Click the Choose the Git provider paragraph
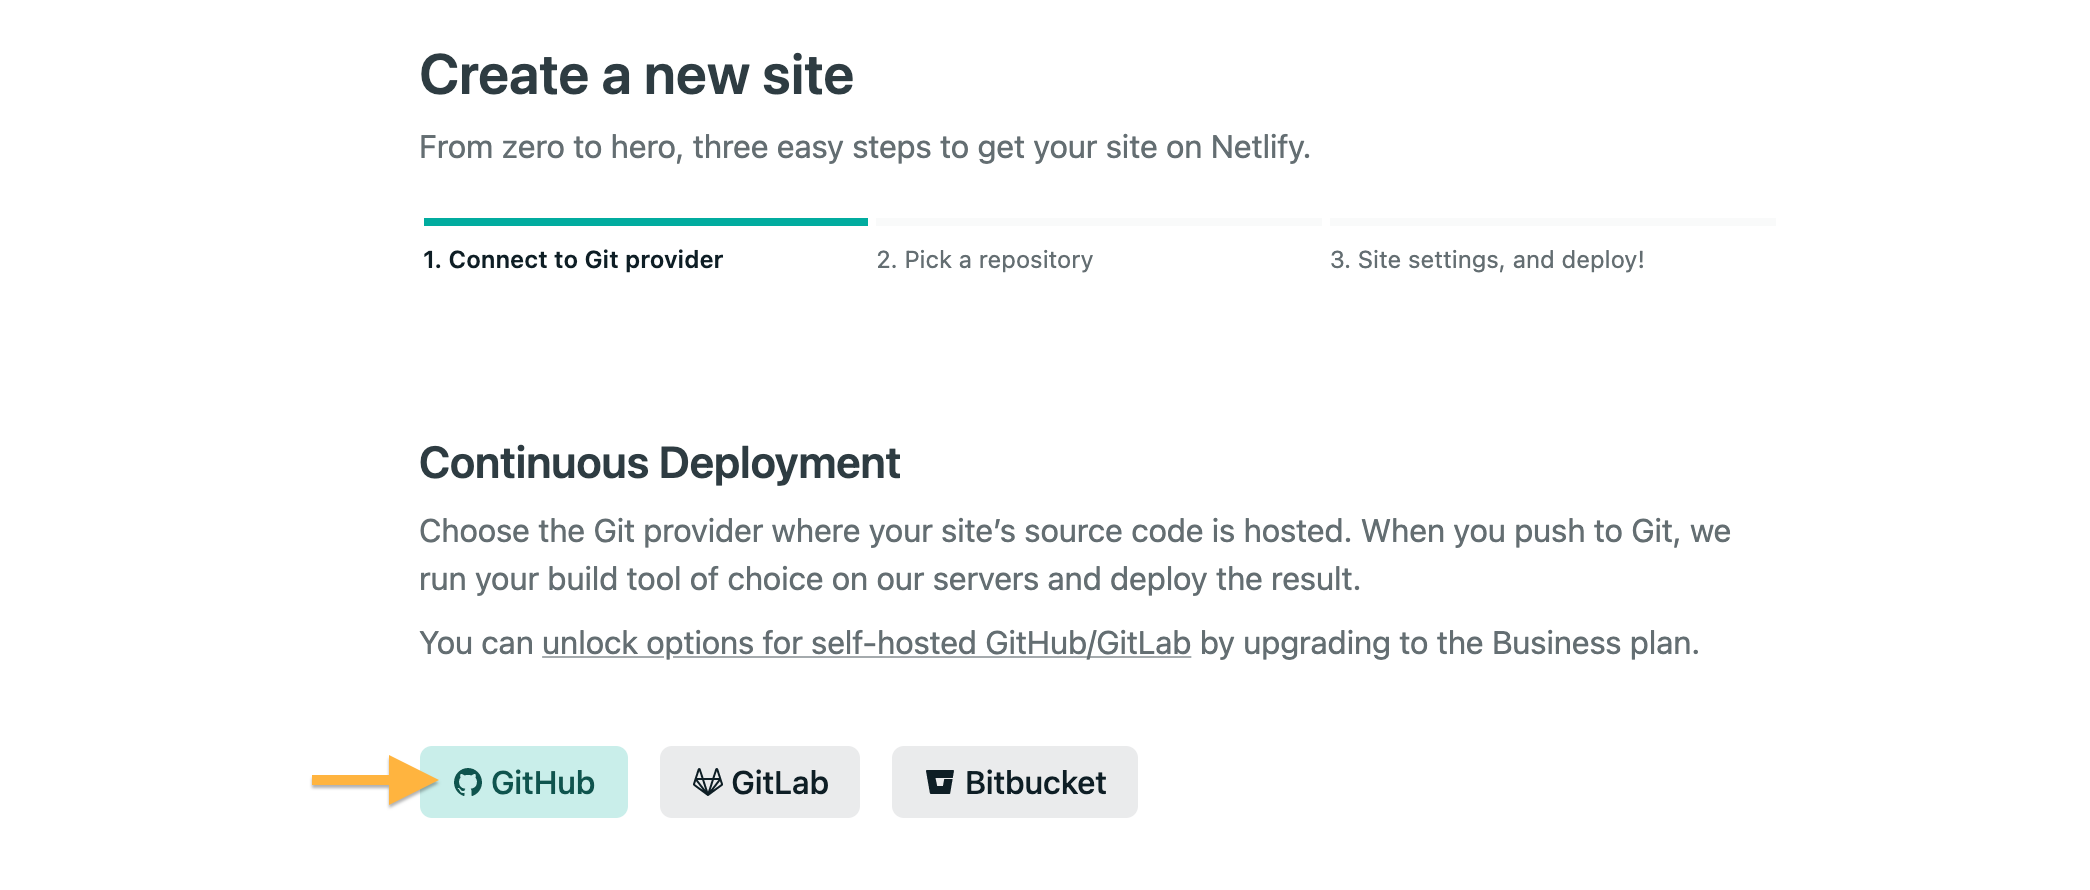The width and height of the screenshot is (2090, 890). [1074, 531]
